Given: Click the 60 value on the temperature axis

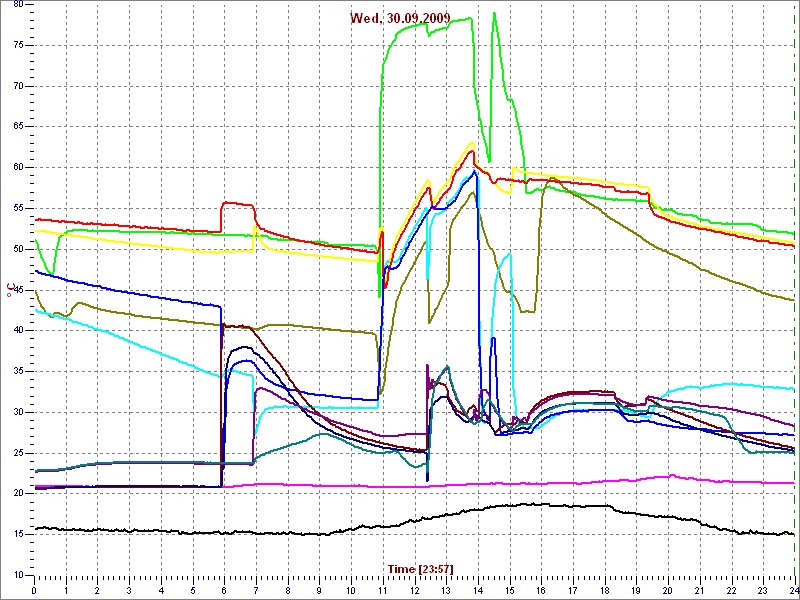Looking at the screenshot, I should tap(17, 168).
